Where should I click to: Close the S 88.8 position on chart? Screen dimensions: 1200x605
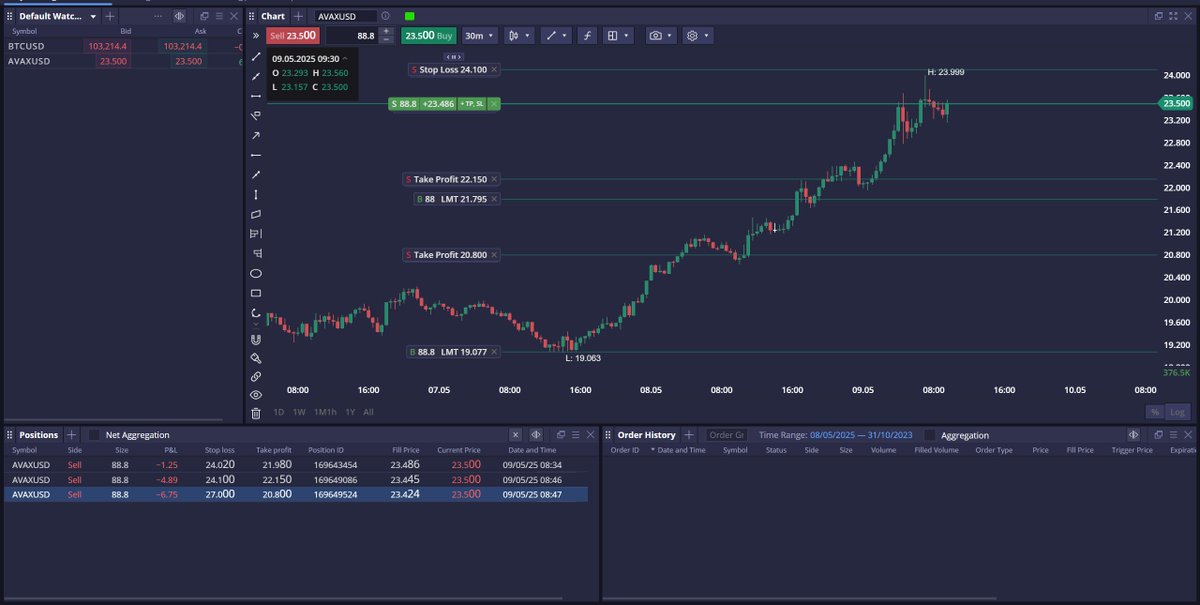(x=494, y=104)
